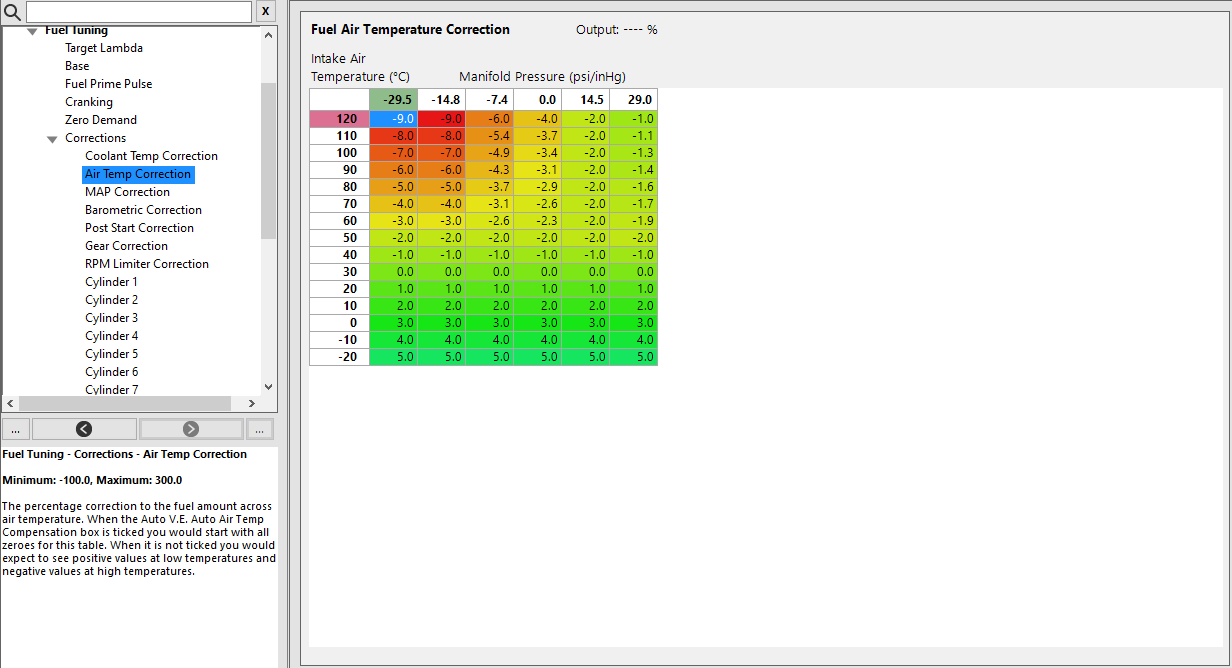Click the -29.5 manifold pressure column header
Screen dimensions: 1232x668
click(x=394, y=99)
